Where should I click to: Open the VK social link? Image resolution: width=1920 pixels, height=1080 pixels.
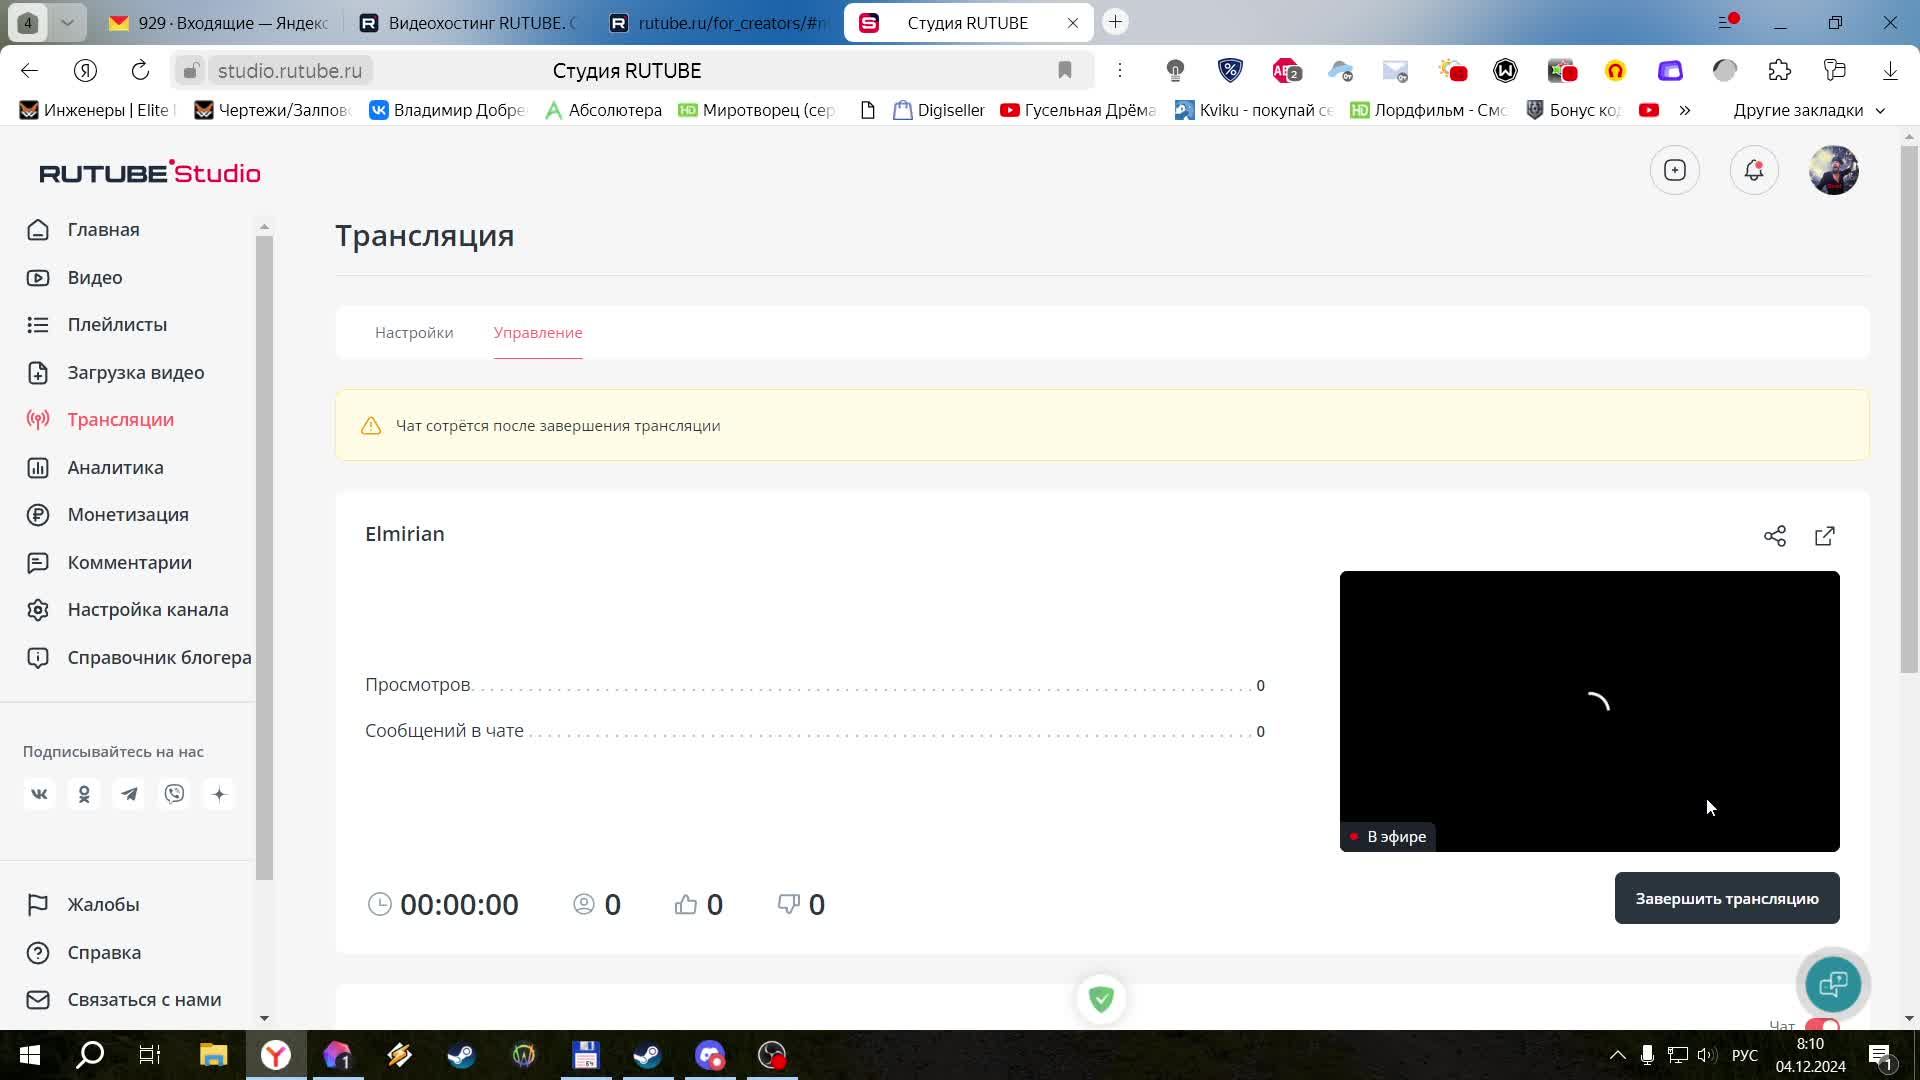[39, 794]
